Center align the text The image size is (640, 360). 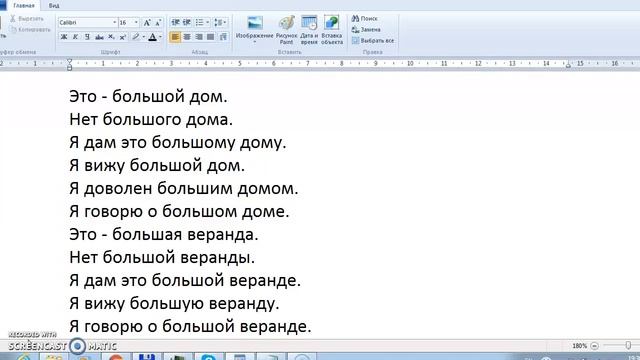click(187, 37)
